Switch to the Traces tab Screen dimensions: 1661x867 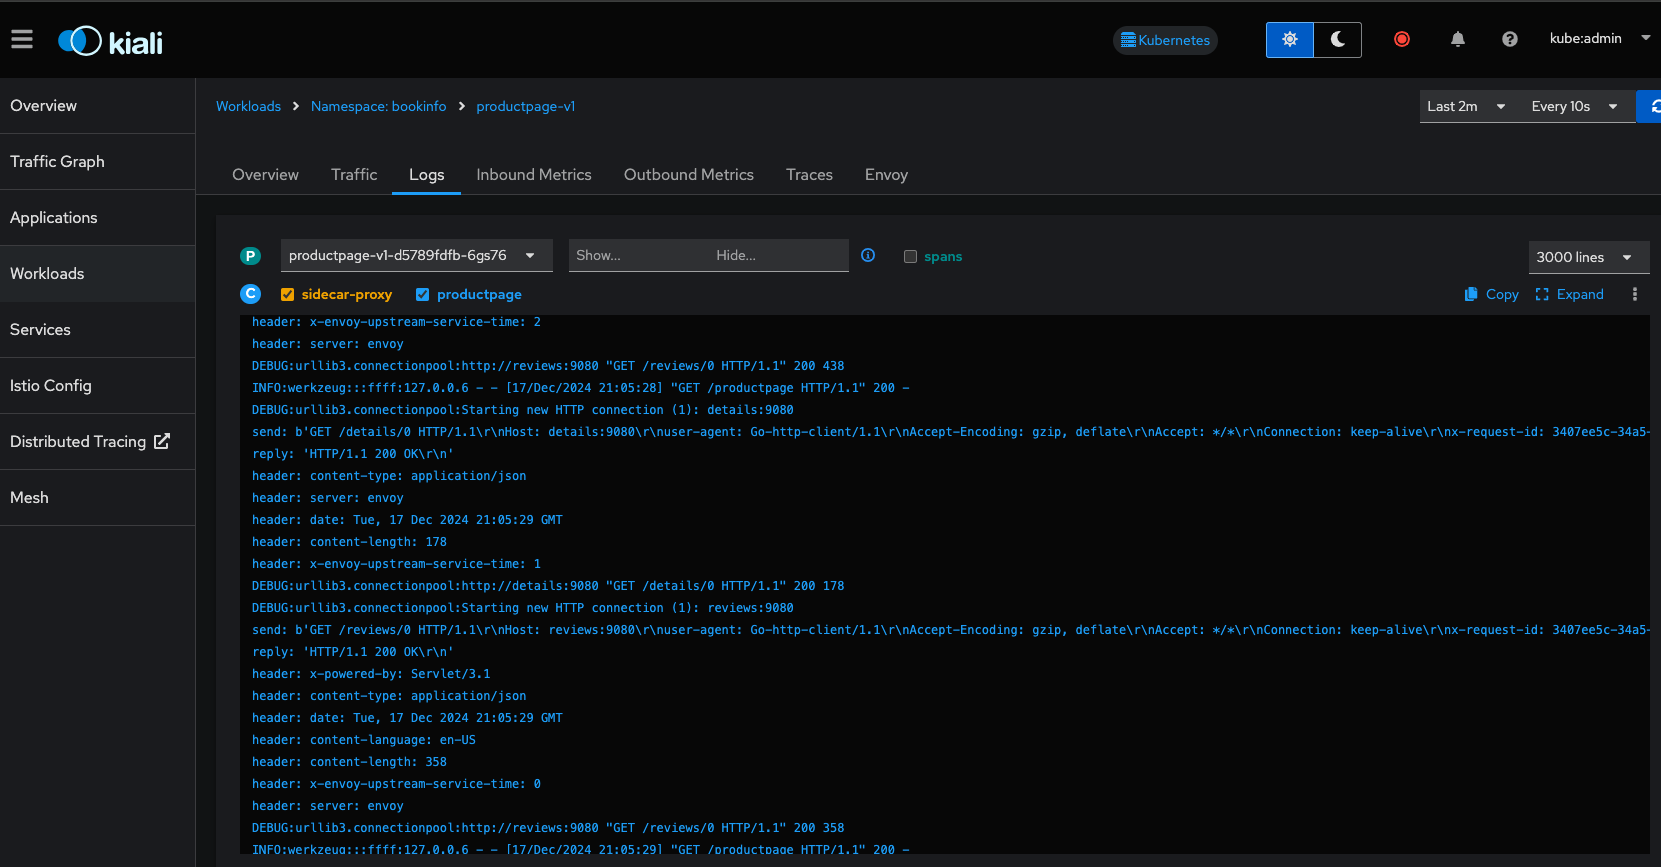click(809, 174)
